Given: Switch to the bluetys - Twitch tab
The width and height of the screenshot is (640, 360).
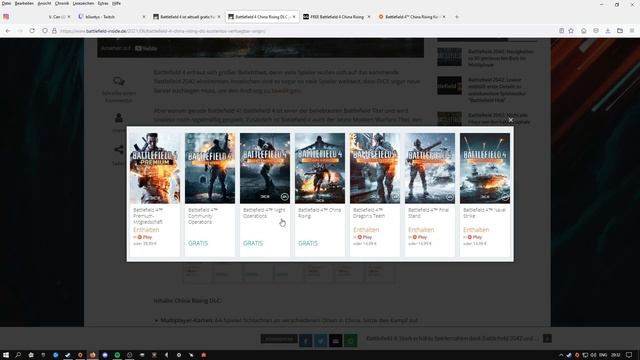Looking at the screenshot, I should tap(110, 17).
